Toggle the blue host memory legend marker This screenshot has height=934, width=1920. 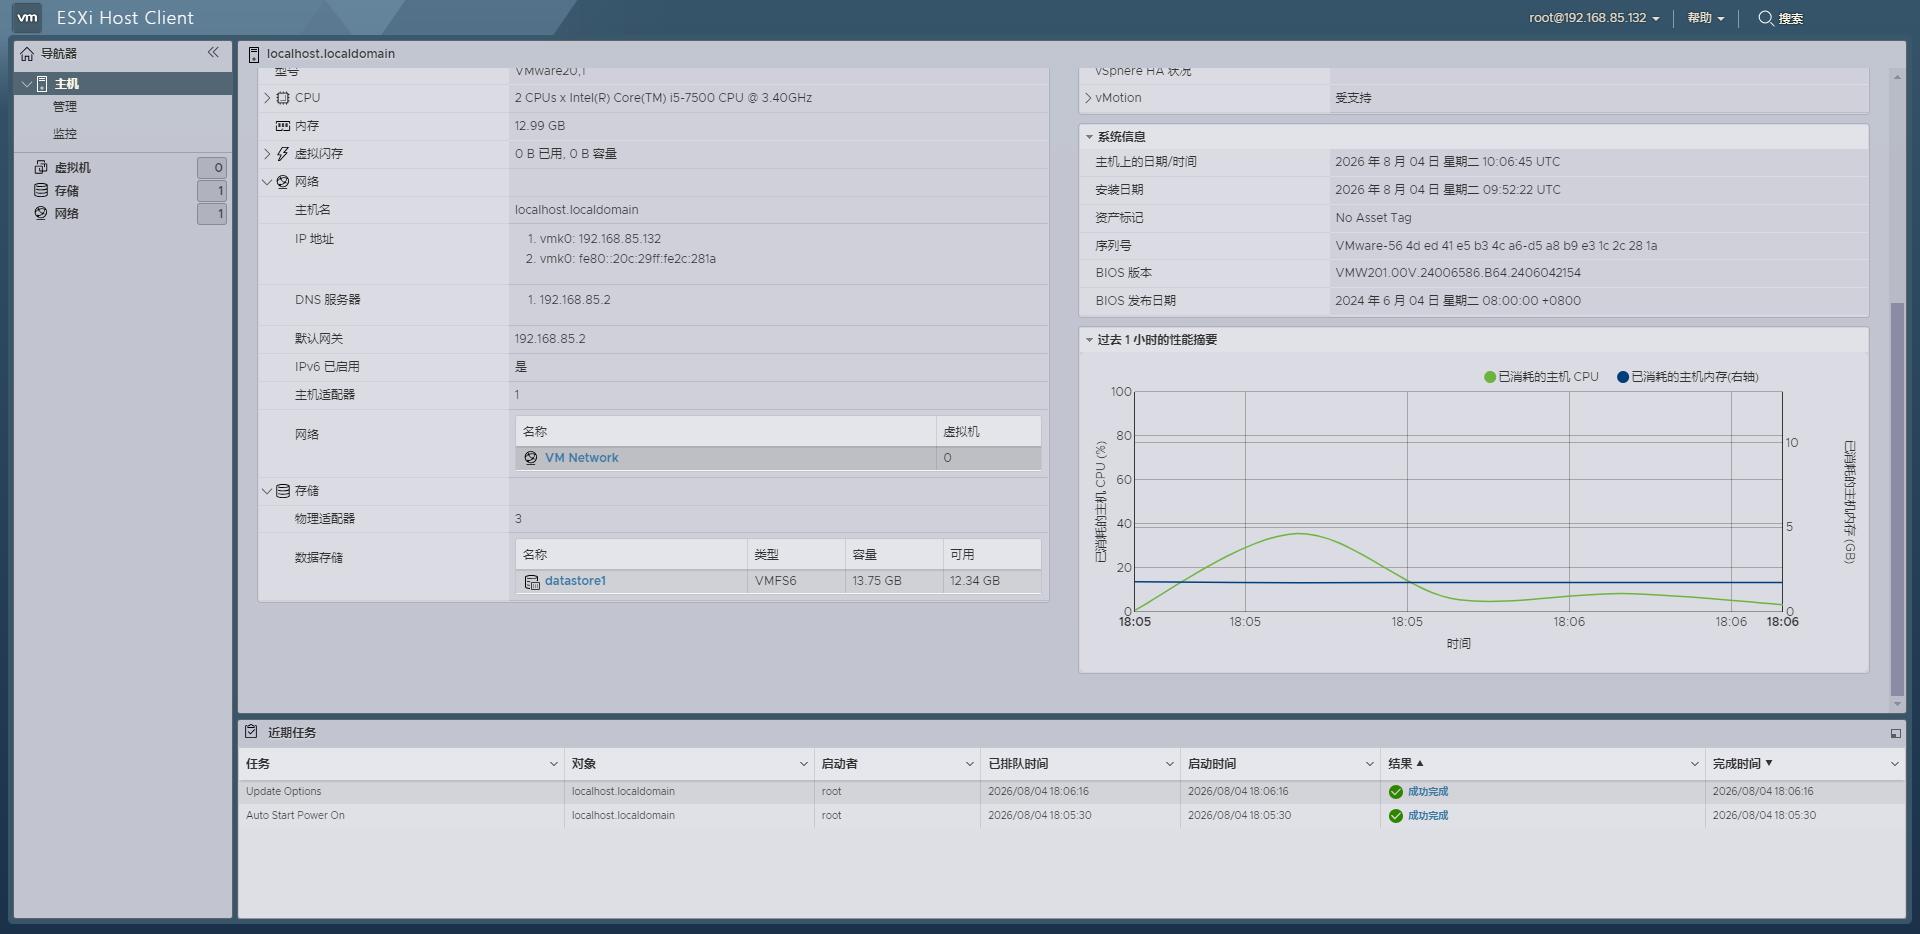click(1623, 377)
